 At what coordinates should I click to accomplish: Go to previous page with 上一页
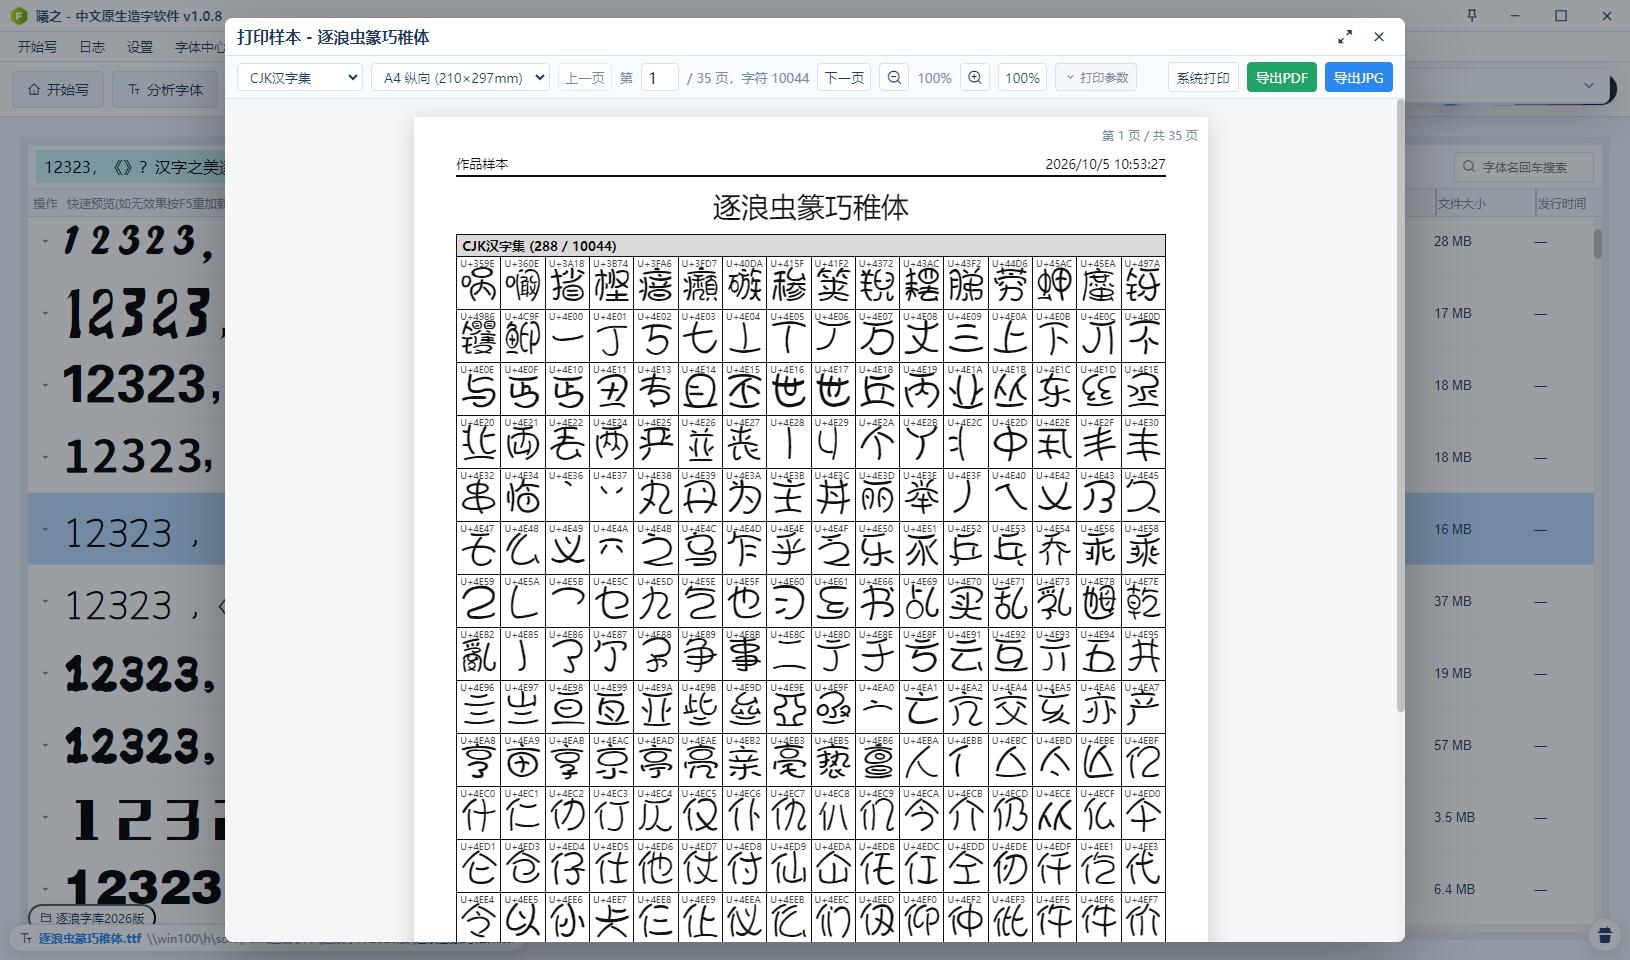(x=585, y=77)
